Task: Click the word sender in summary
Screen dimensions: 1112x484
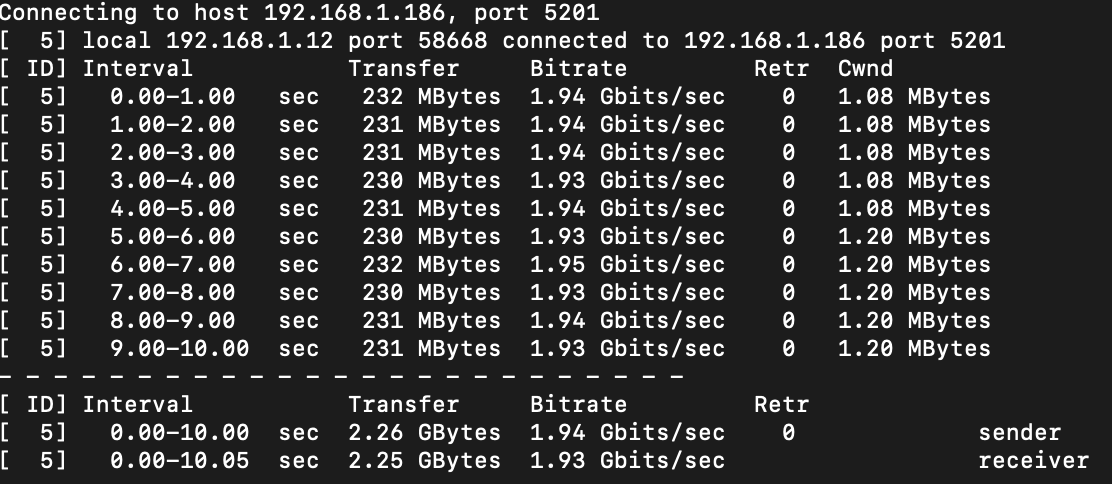Action: click(x=1020, y=432)
